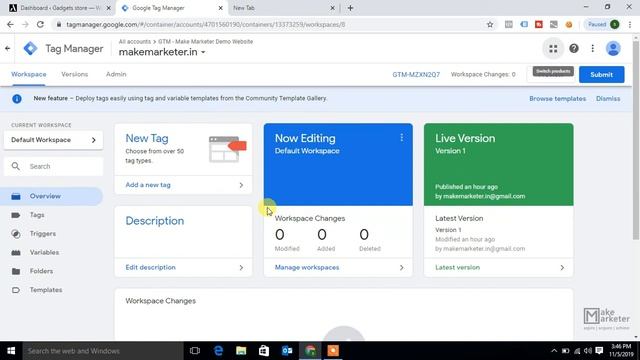
Task: Click the Triggers icon in the sidebar
Action: [16, 234]
